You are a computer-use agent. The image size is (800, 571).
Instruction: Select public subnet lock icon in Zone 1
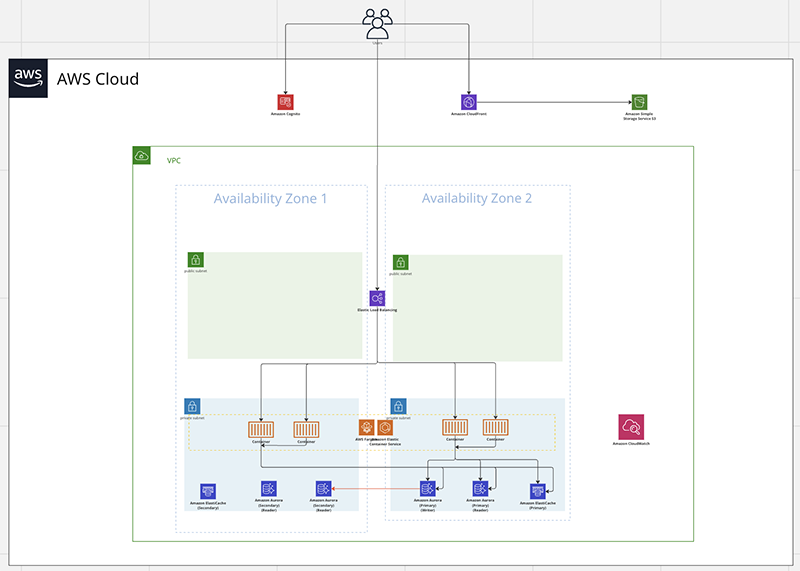click(x=195, y=260)
